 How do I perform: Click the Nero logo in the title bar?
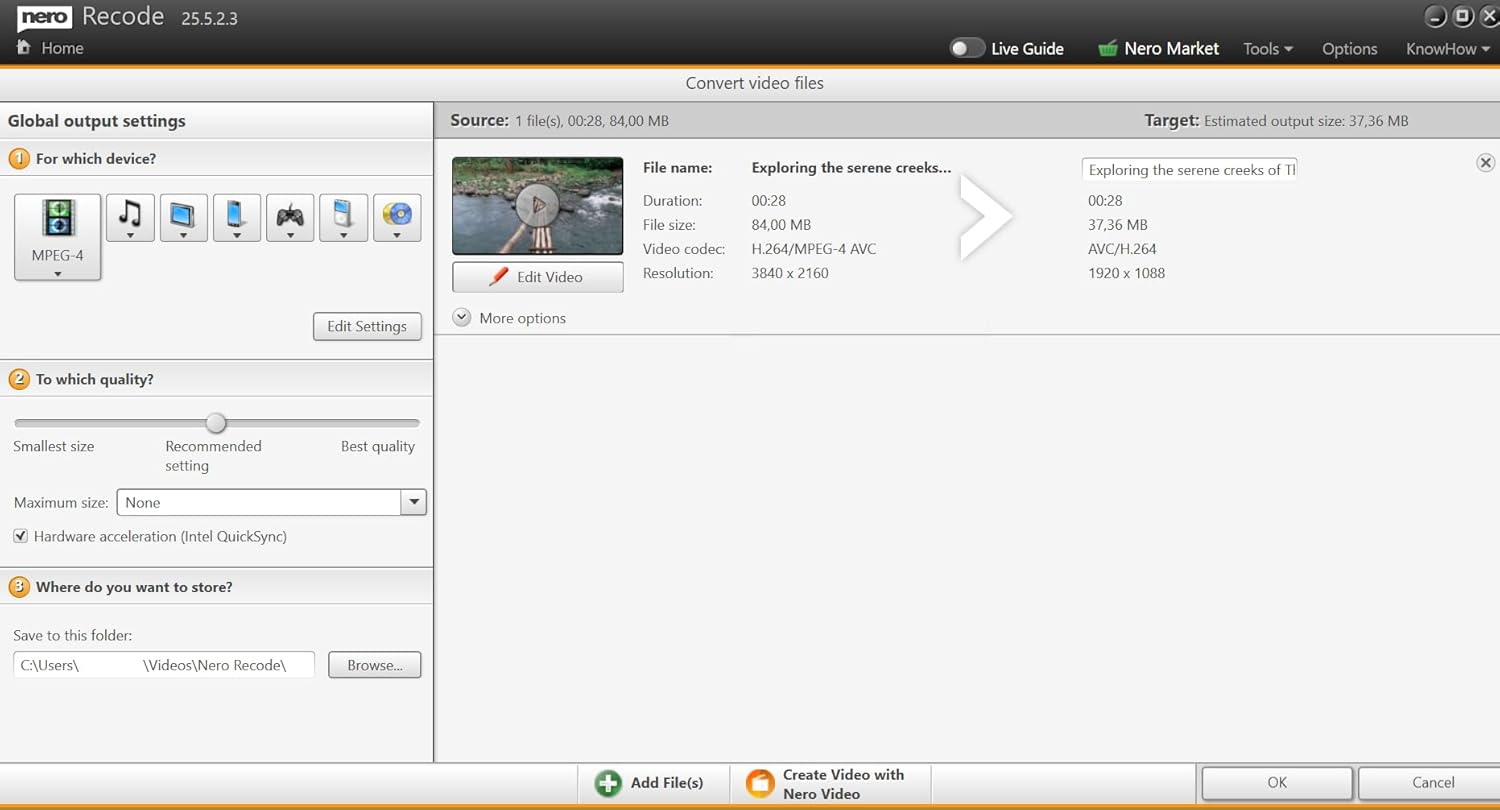click(44, 17)
